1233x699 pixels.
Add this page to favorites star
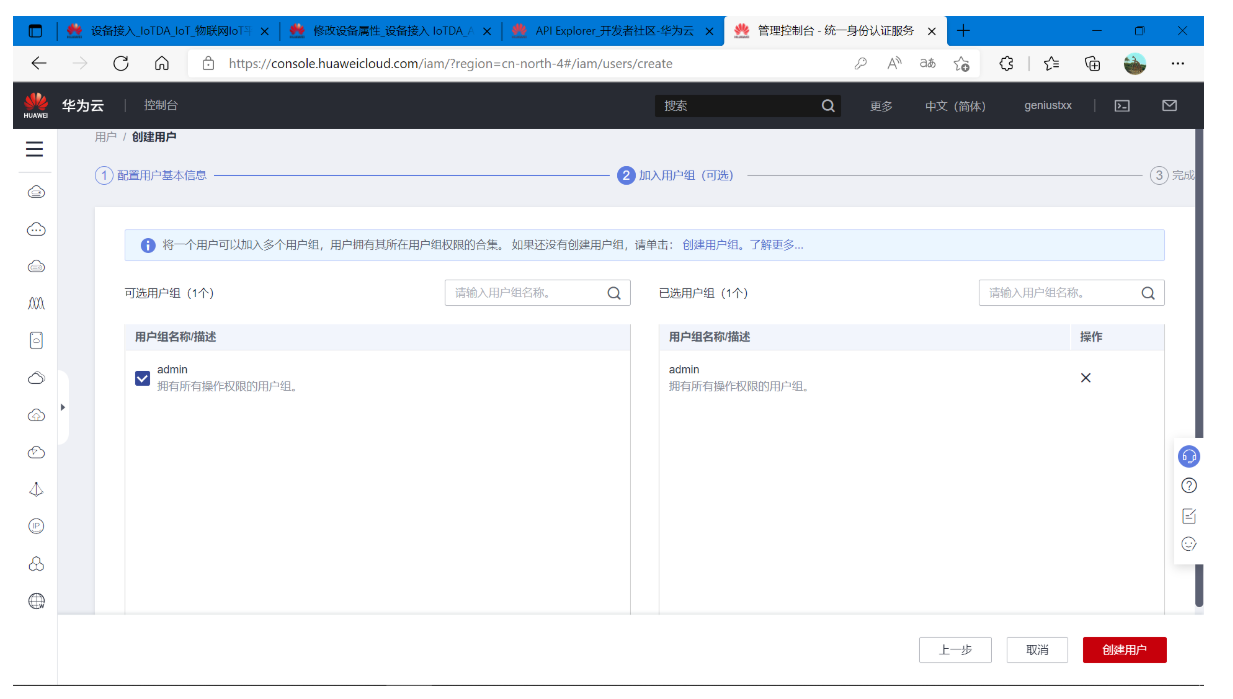pyautogui.click(x=962, y=63)
